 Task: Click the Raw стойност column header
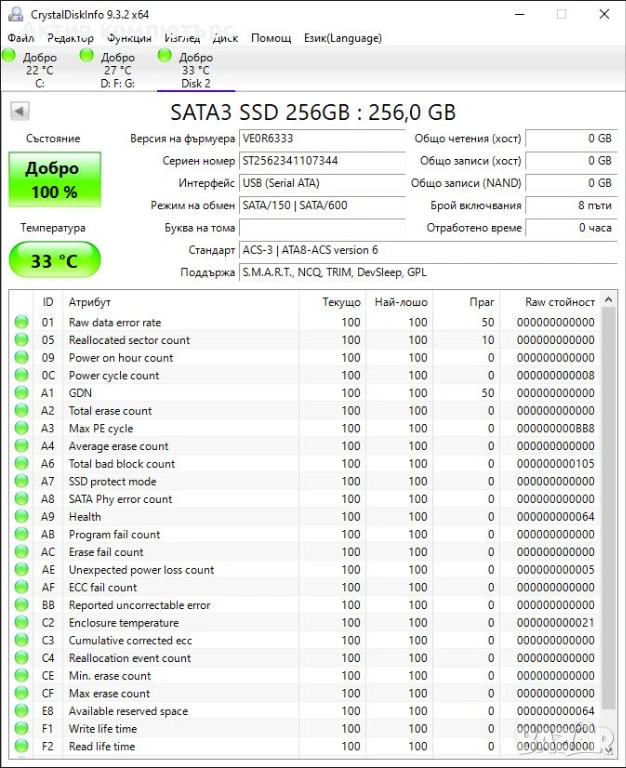coord(560,302)
